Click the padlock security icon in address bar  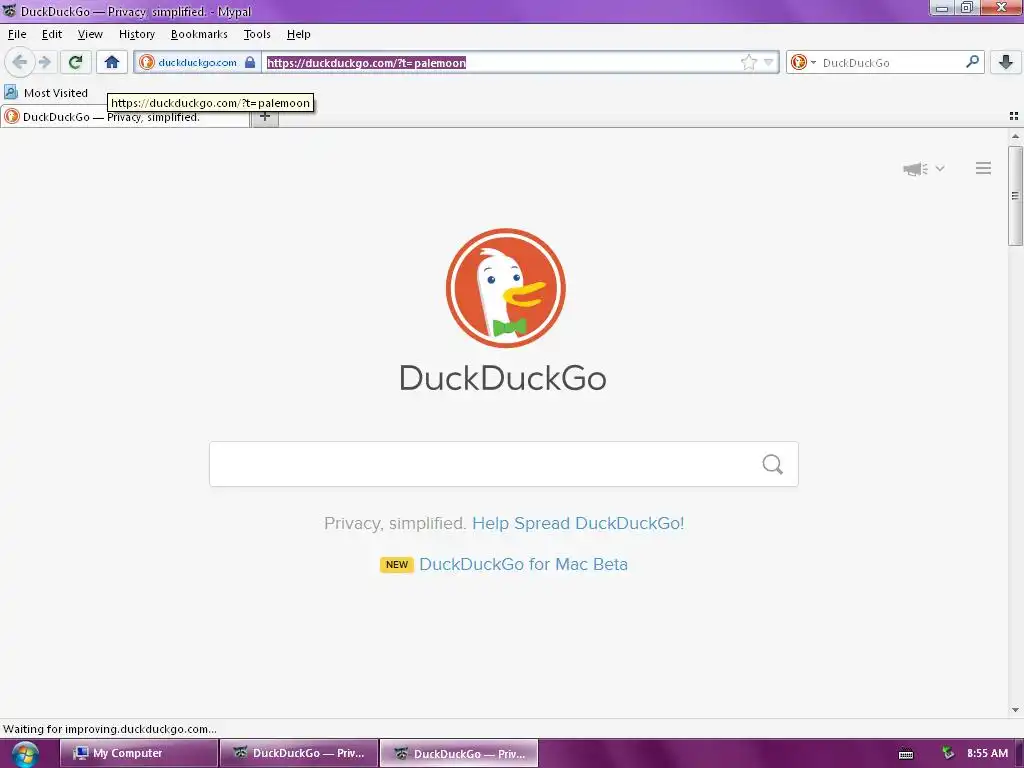click(x=250, y=62)
